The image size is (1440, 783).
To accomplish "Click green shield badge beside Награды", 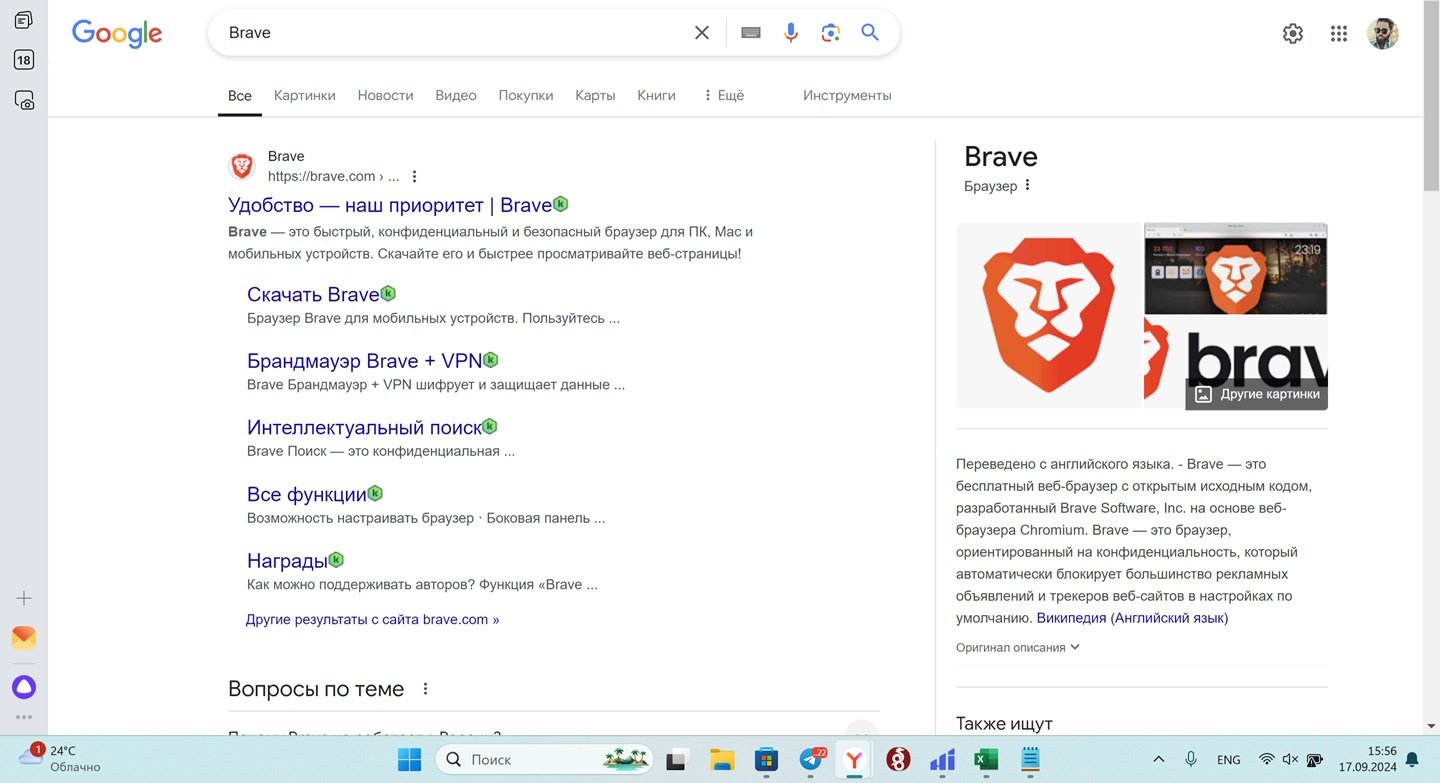I will (x=336, y=560).
